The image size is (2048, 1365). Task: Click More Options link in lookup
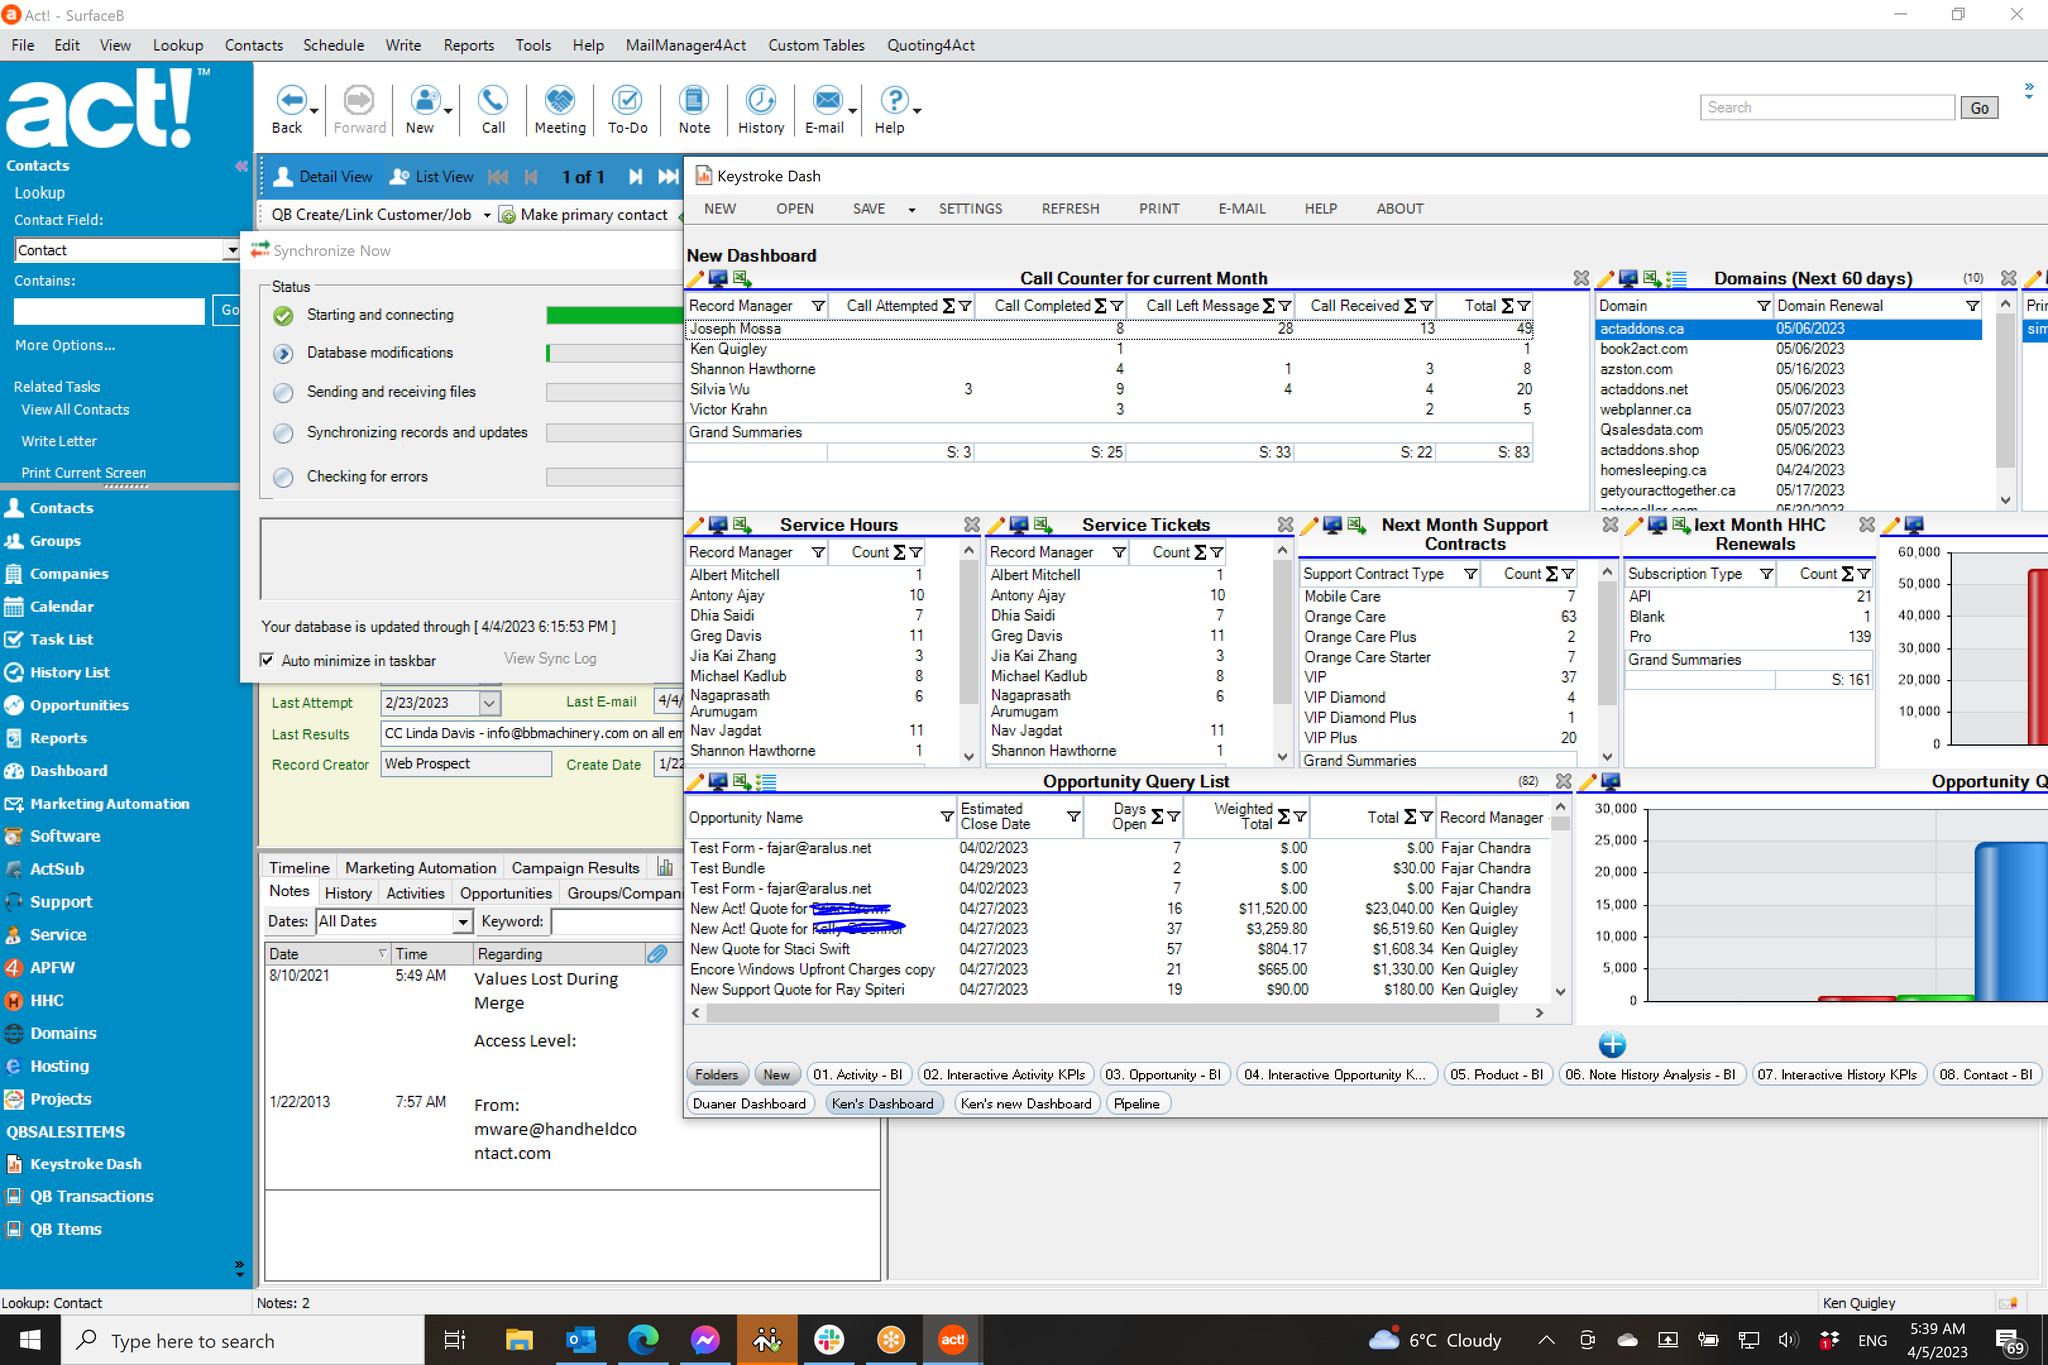(65, 345)
